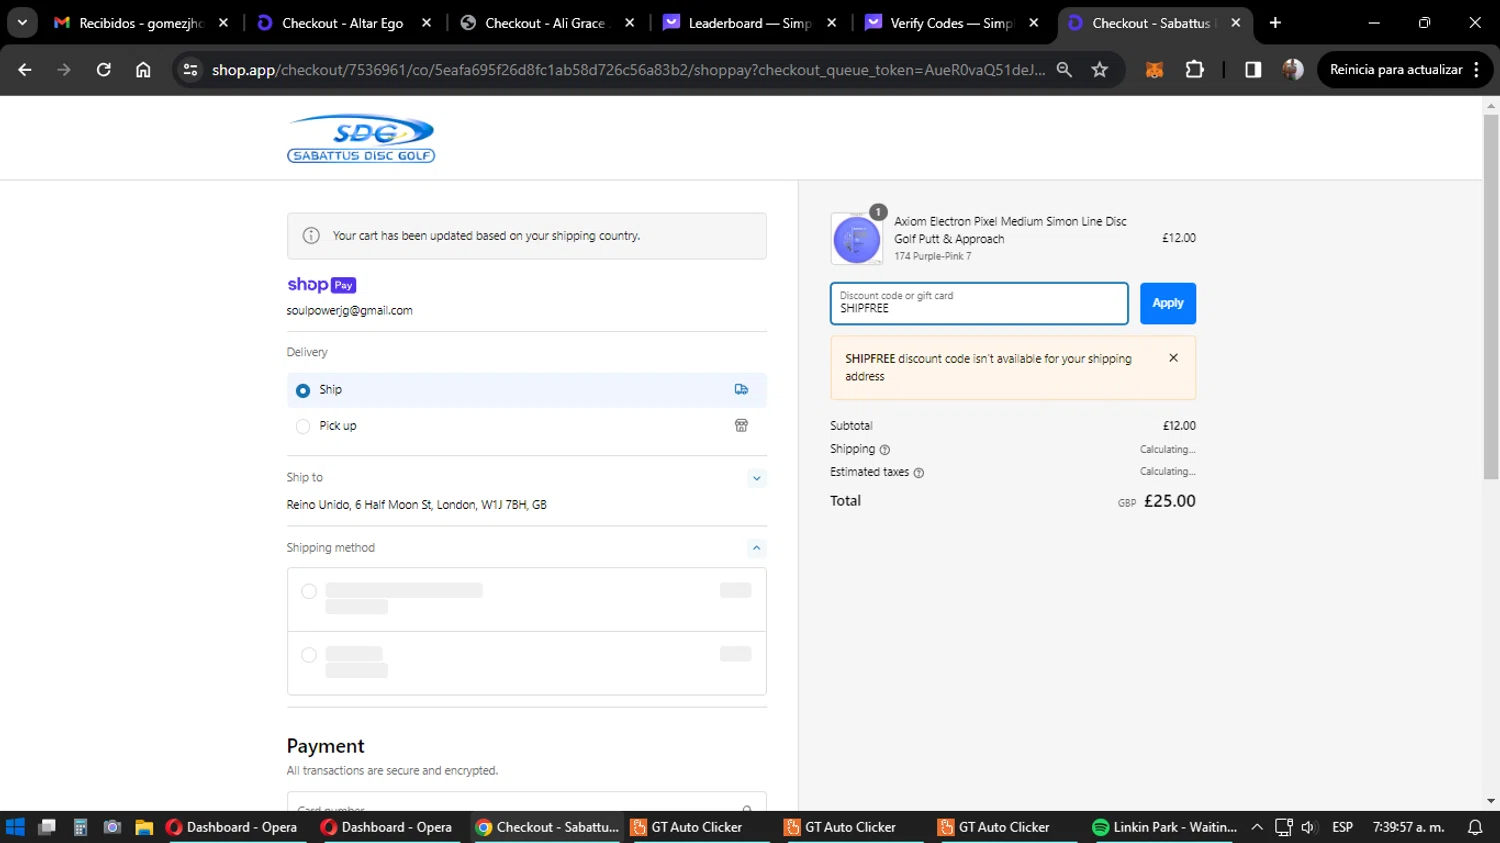Click the Sabattus Disc Golf logo
Viewport: 1500px width, 843px height.
(361, 138)
